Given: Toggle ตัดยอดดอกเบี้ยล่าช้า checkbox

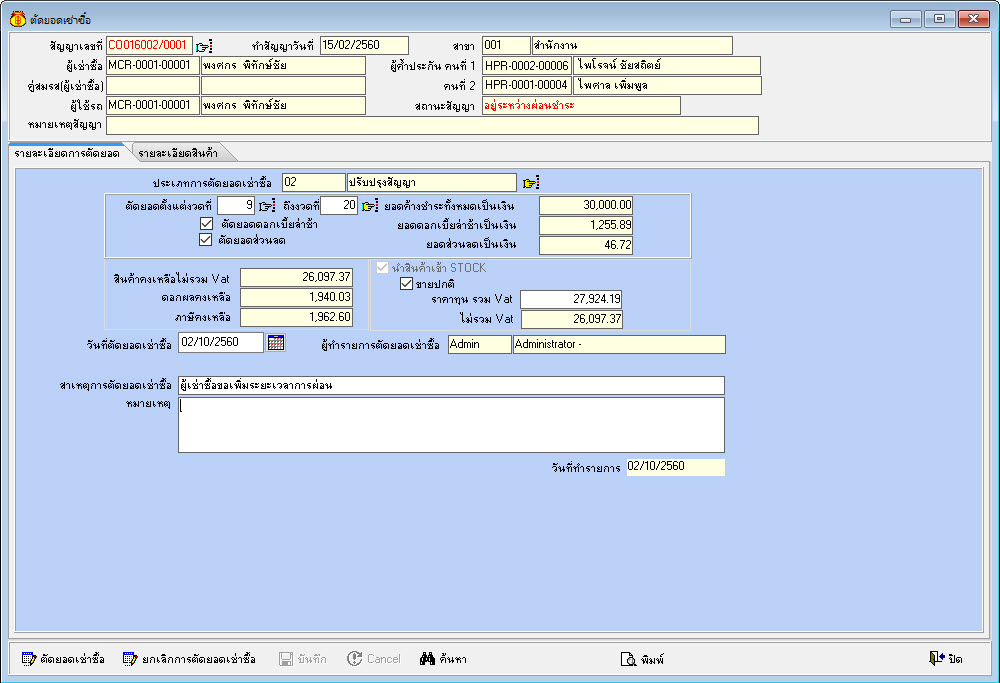Looking at the screenshot, I should (x=206, y=224).
